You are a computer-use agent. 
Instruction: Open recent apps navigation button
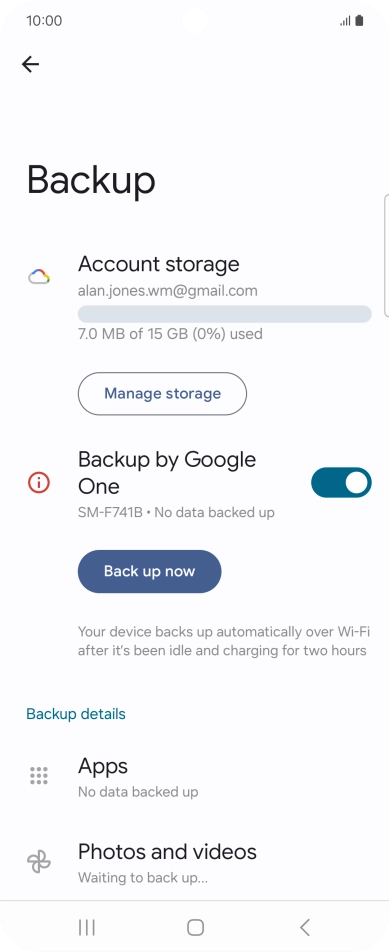point(87,927)
